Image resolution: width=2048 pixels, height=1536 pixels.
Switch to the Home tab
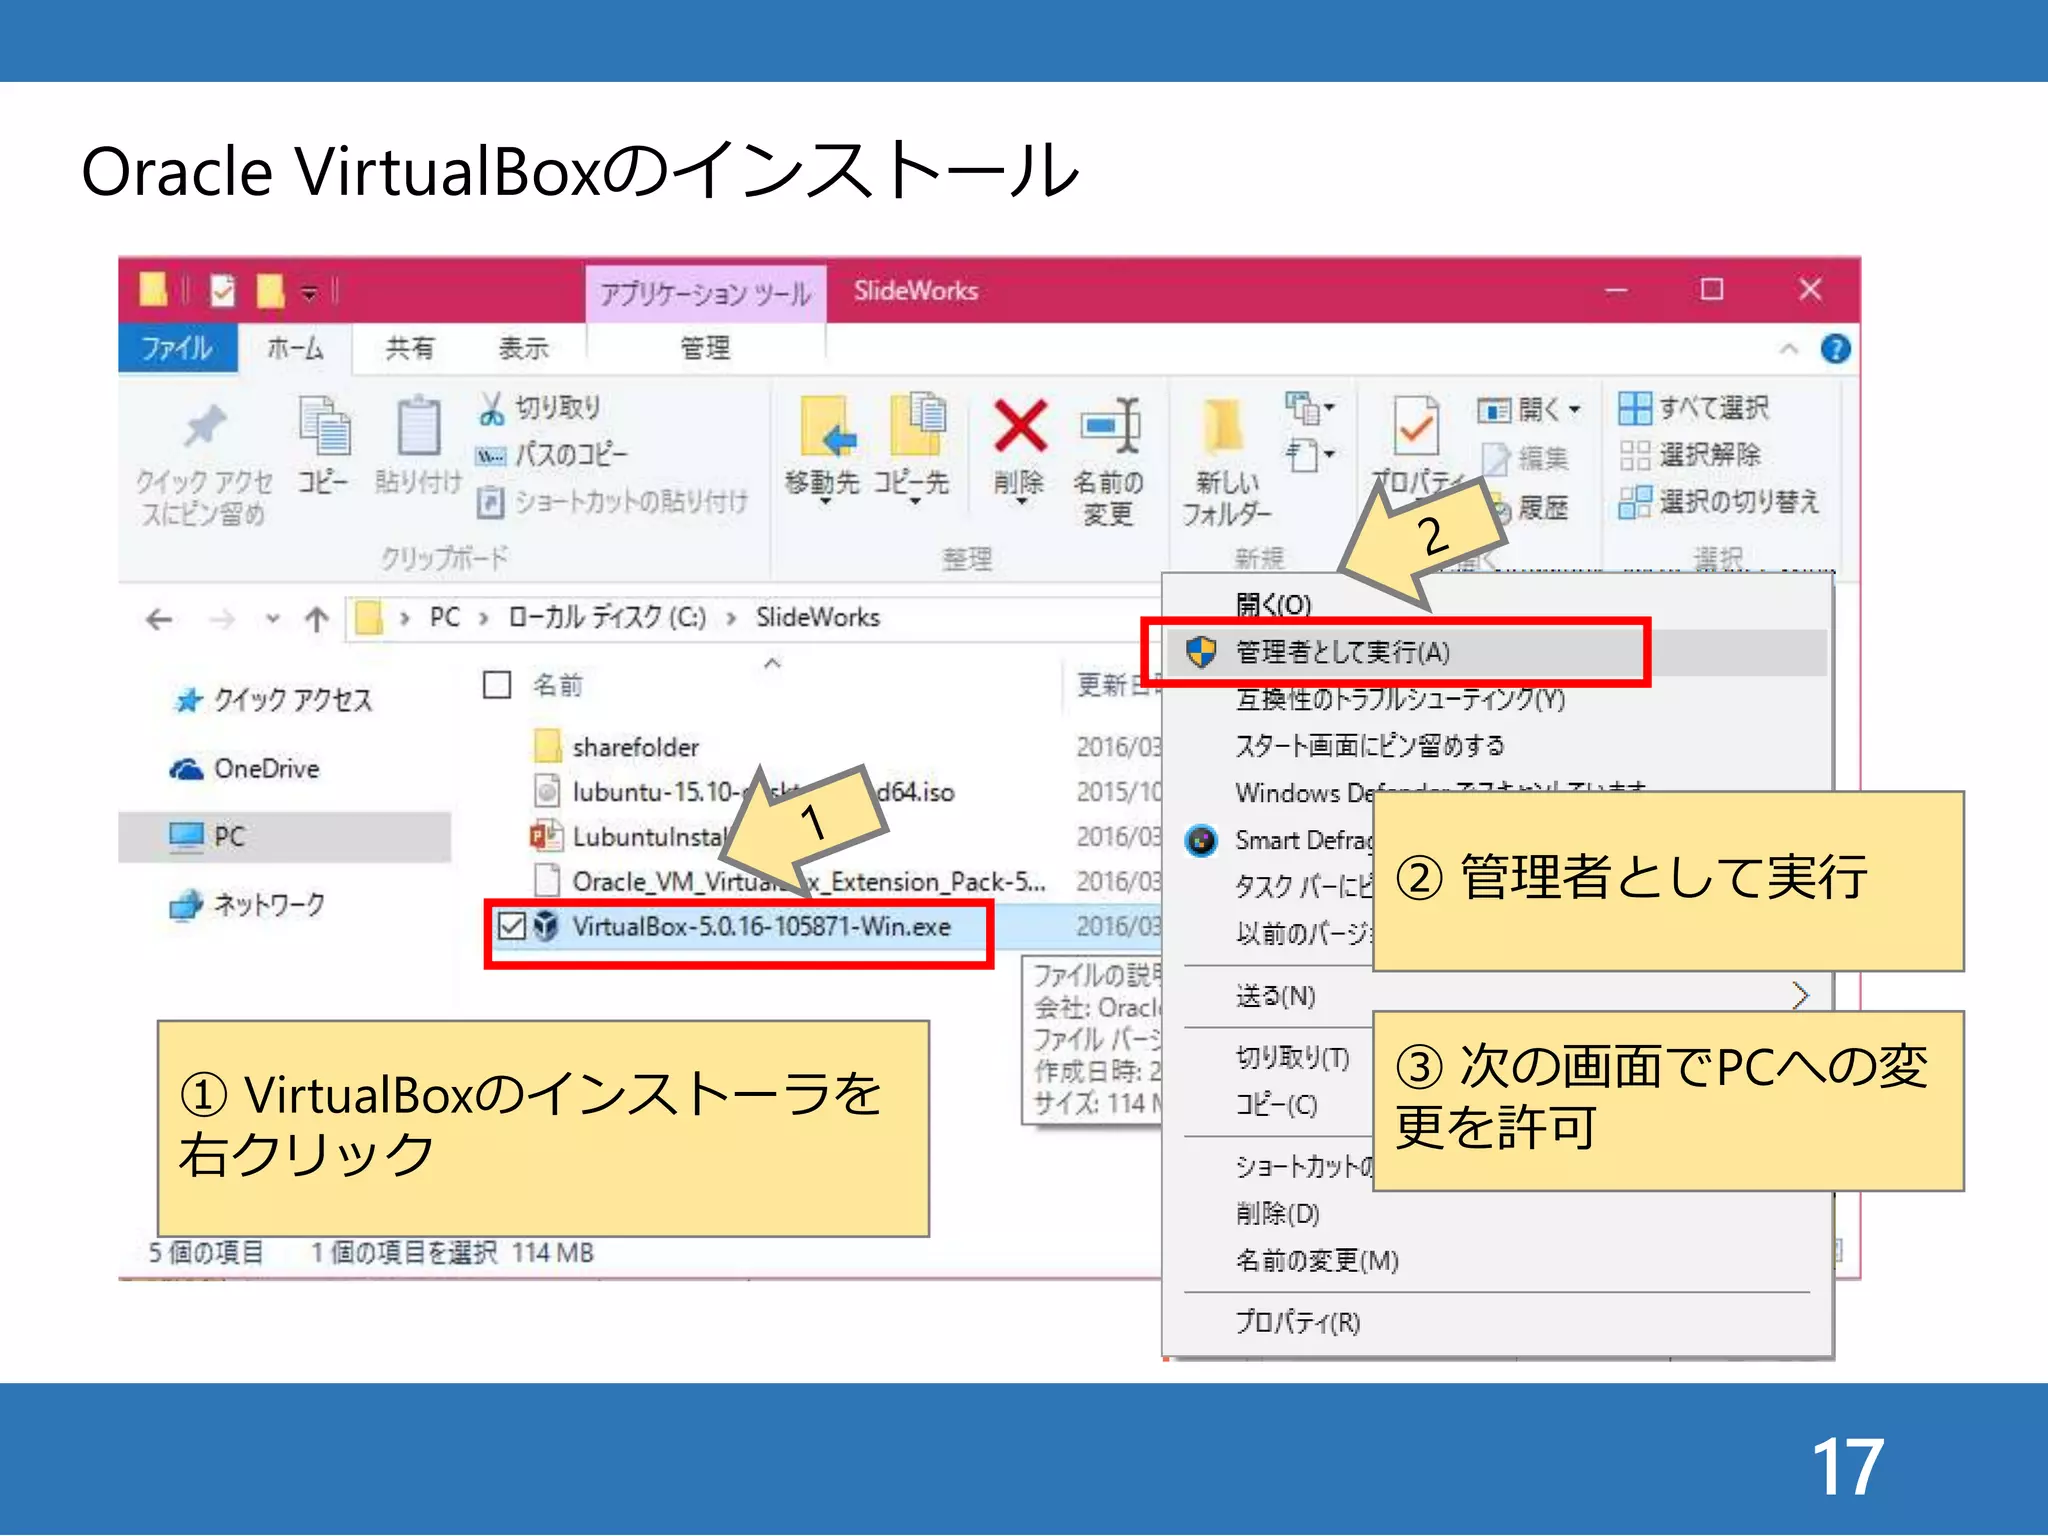[x=295, y=348]
